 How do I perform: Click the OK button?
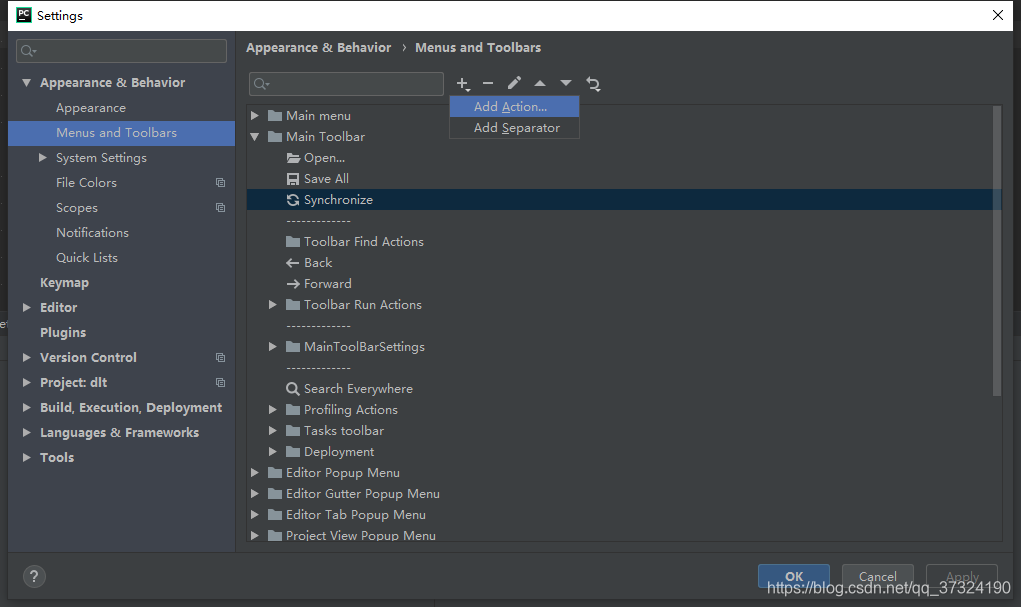pyautogui.click(x=794, y=576)
